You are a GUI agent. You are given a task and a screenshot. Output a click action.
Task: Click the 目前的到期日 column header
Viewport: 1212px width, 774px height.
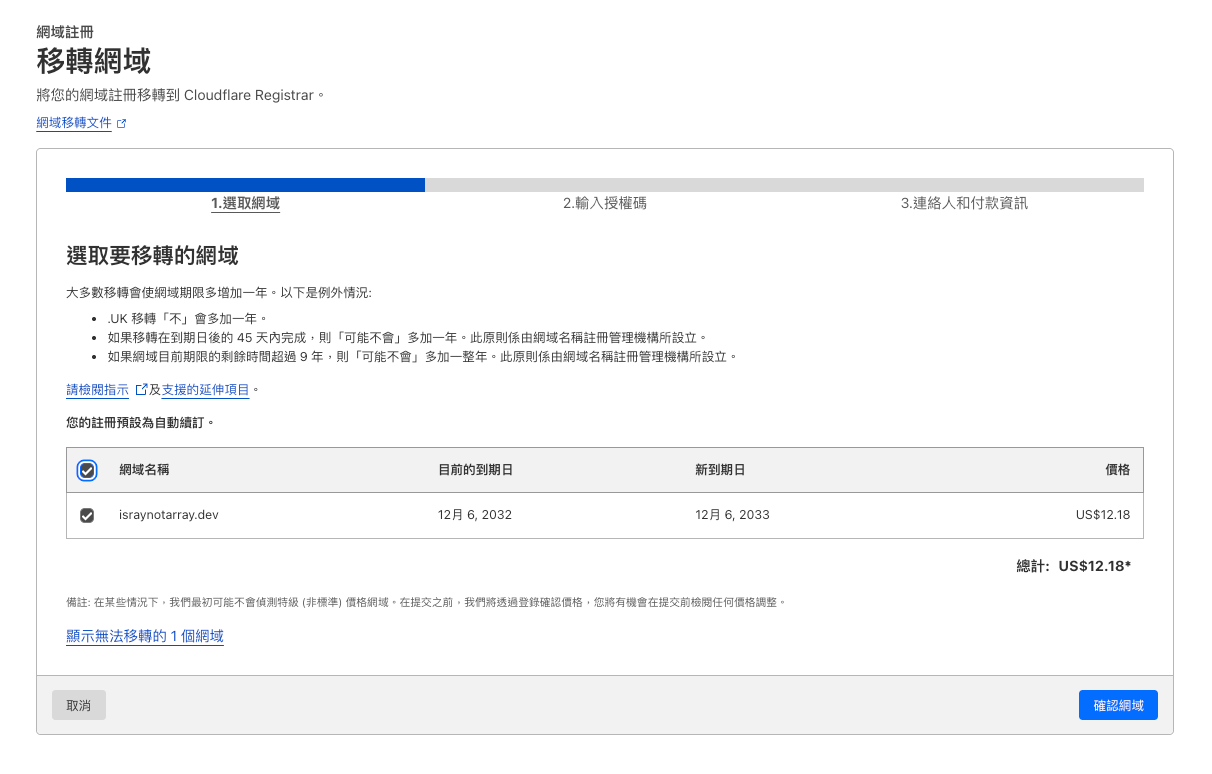point(475,470)
